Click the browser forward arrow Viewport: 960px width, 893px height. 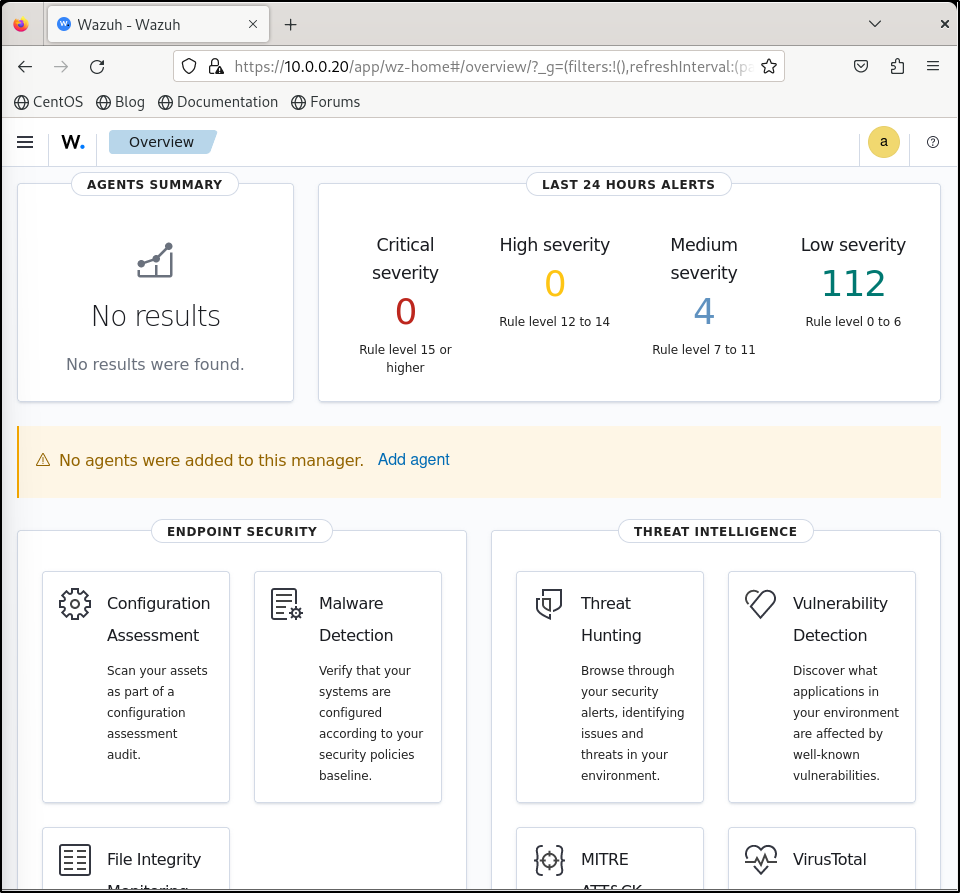tap(61, 67)
